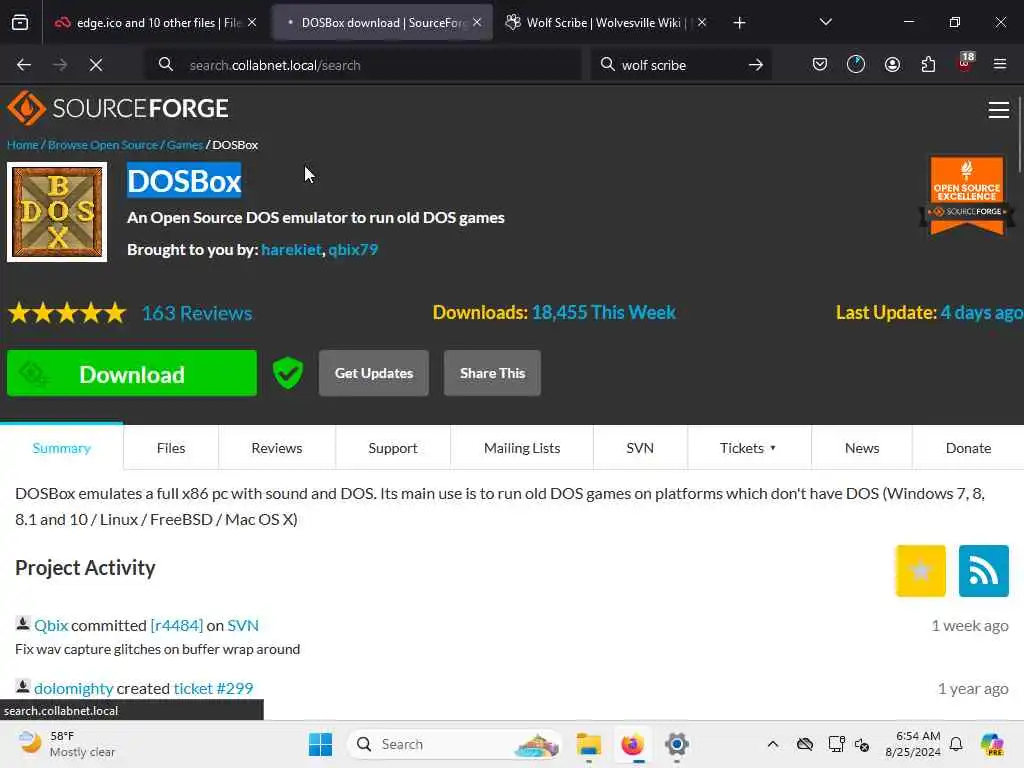Click the yellow star favorite button

(x=920, y=571)
